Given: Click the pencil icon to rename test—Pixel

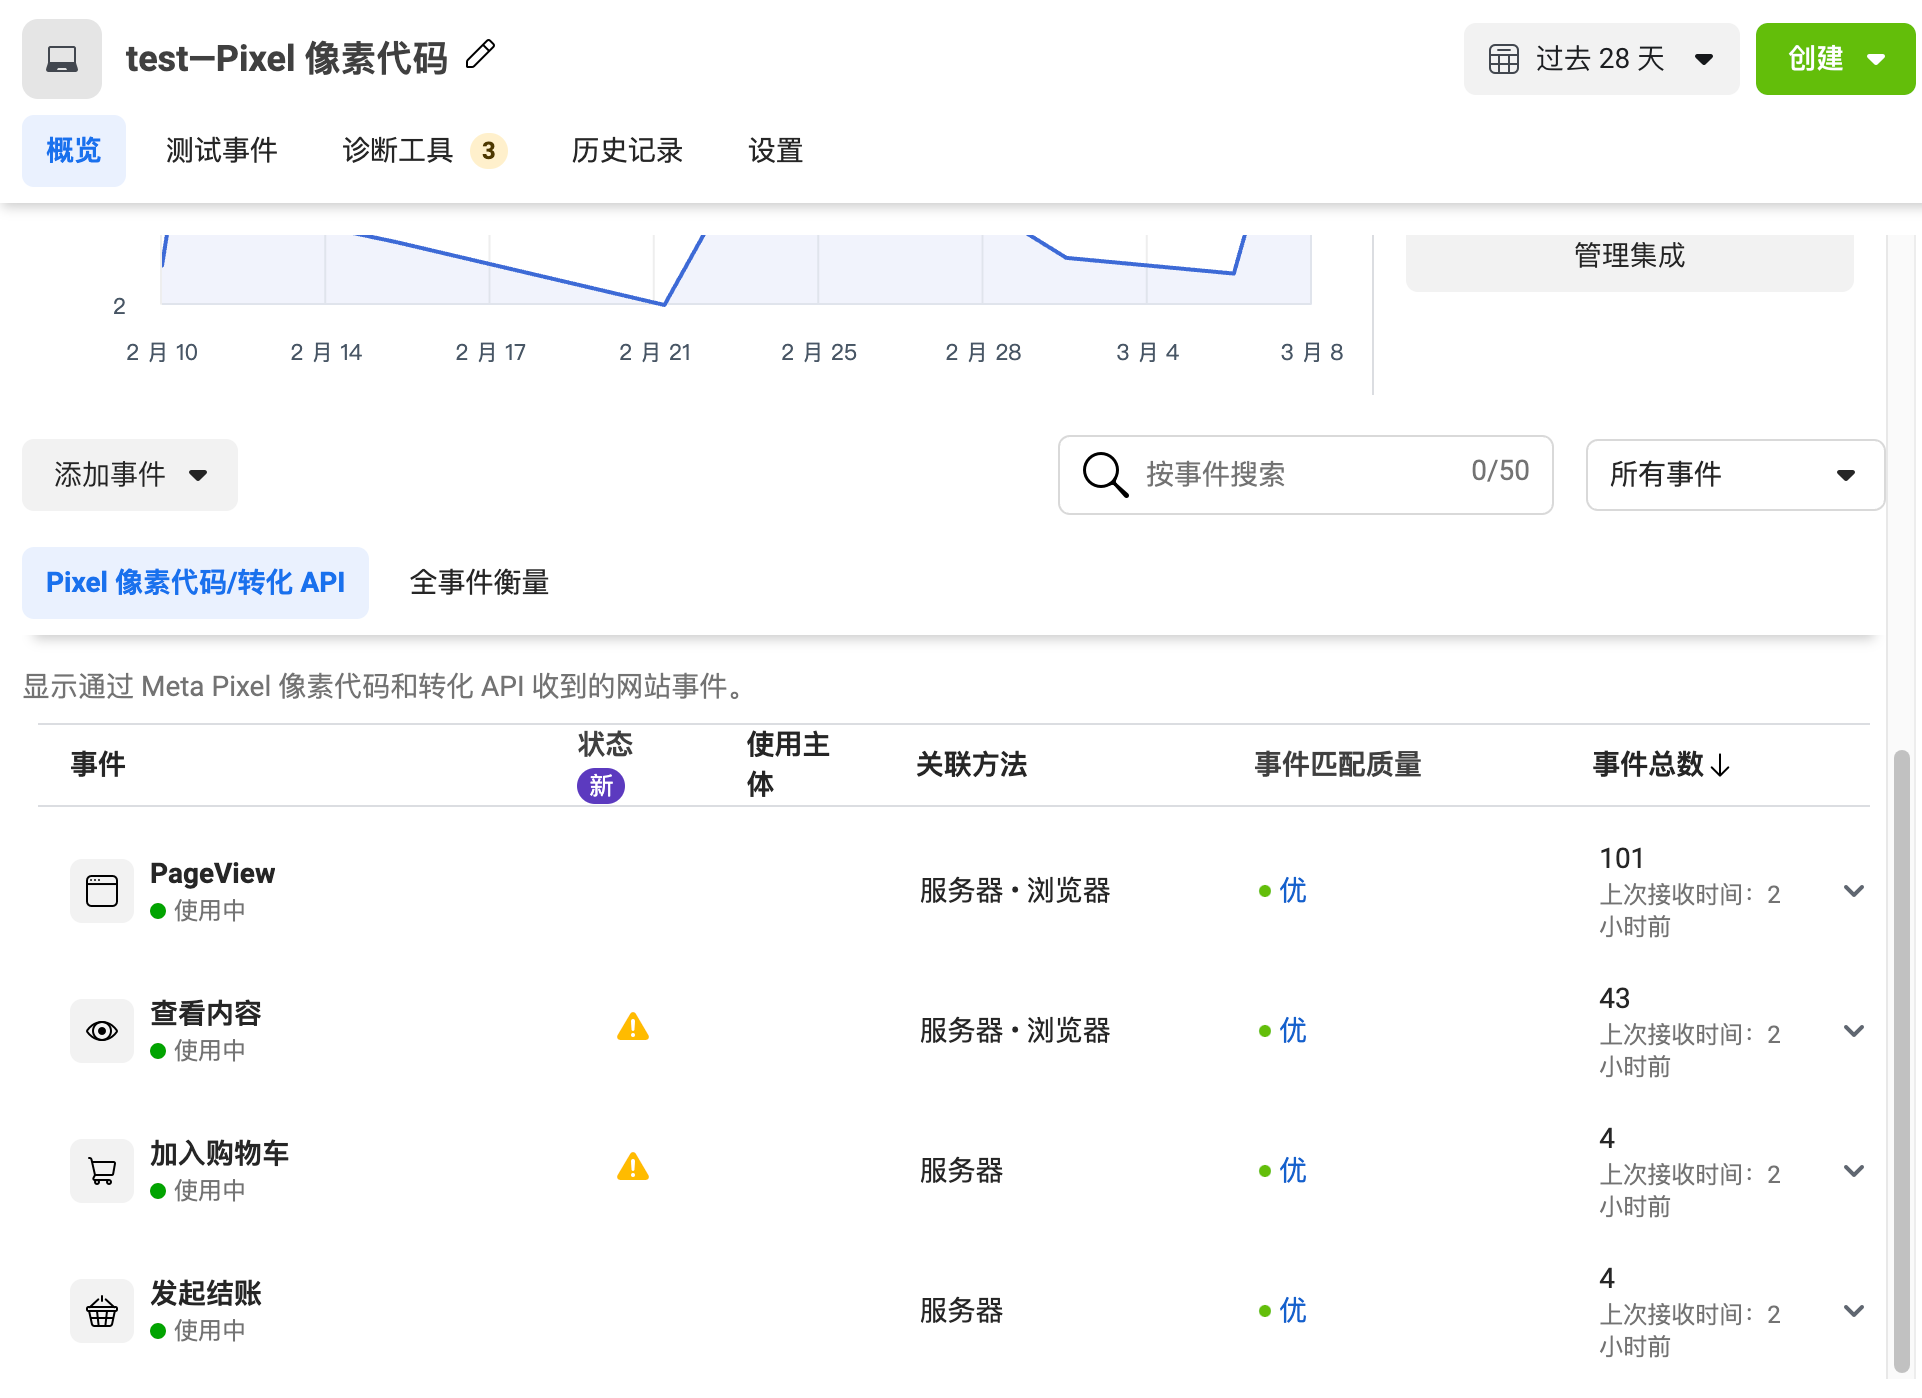Looking at the screenshot, I should [480, 55].
